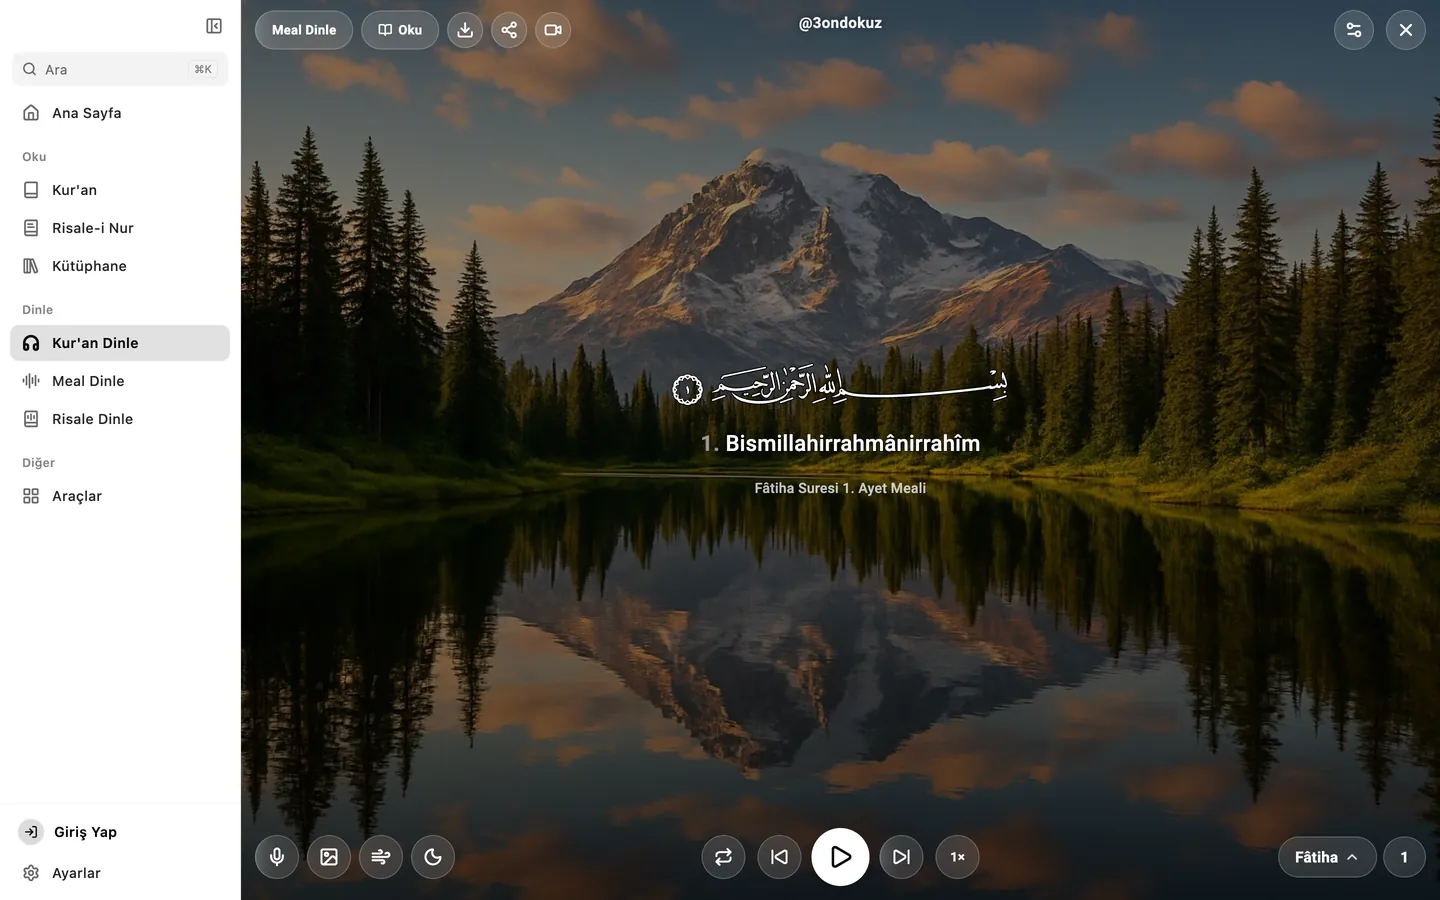1440x900 pixels.
Task: Select Kur'an Dinle in sidebar
Action: click(x=120, y=343)
